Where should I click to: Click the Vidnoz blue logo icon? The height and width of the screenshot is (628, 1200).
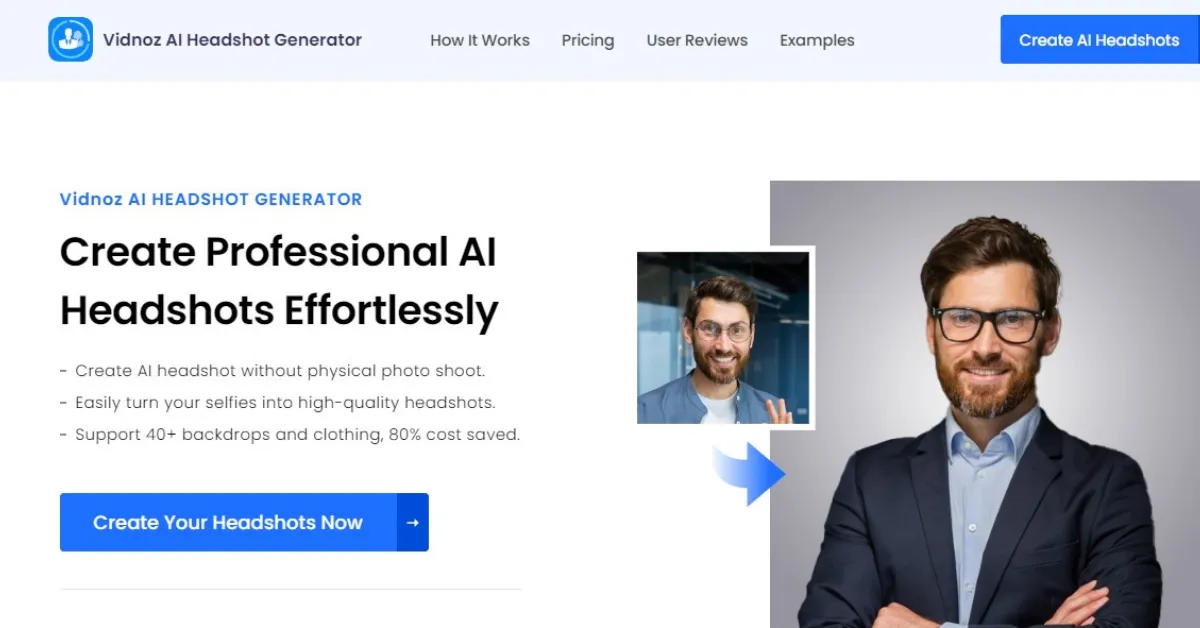click(x=71, y=40)
